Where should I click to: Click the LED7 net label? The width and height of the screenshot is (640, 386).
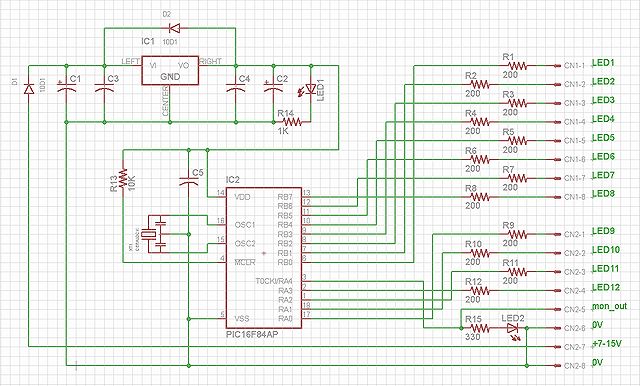603,175
